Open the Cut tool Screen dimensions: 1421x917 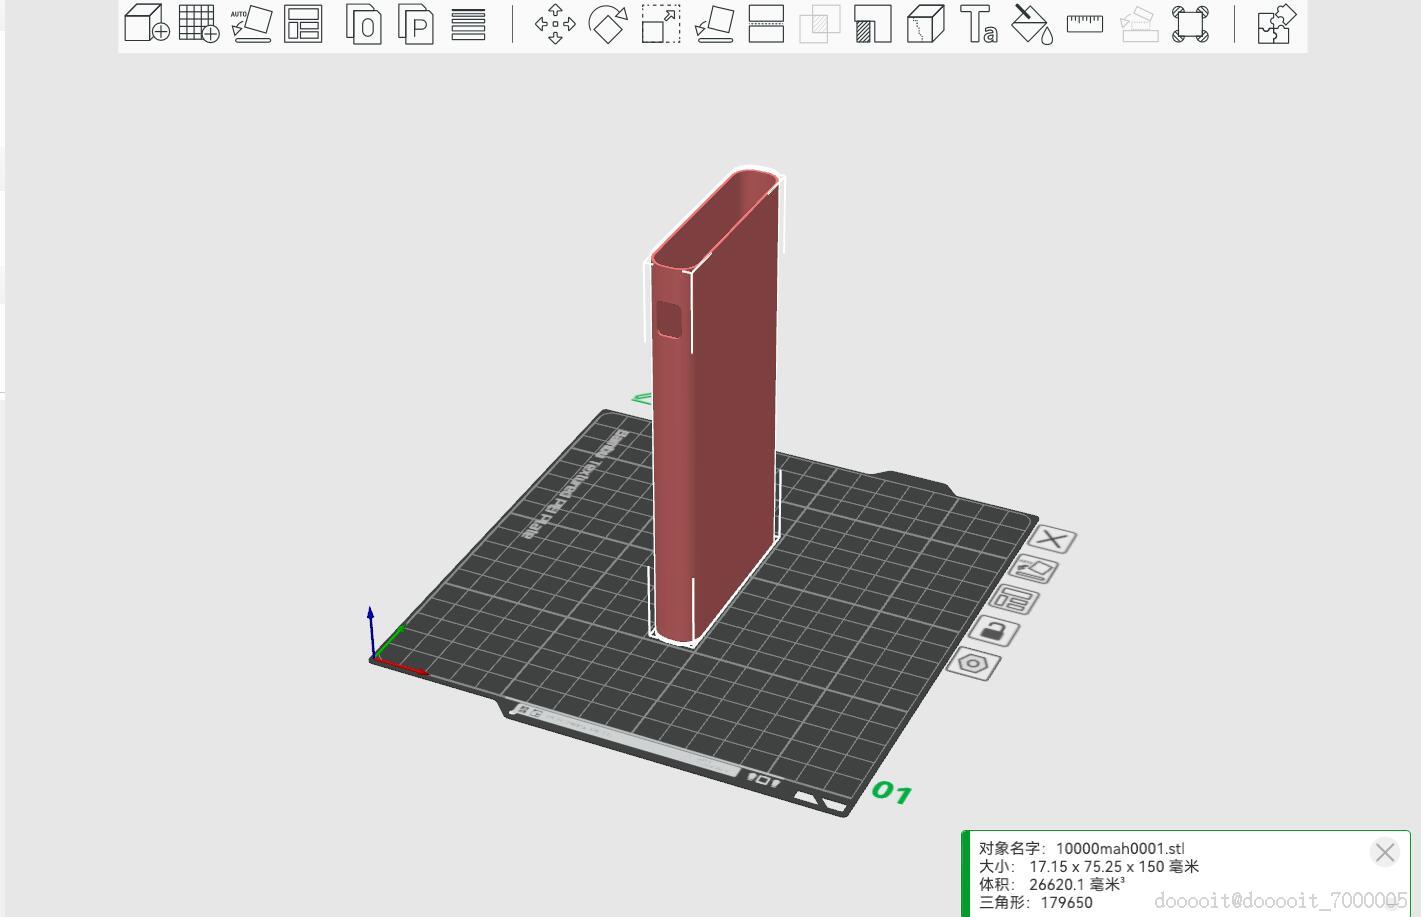pyautogui.click(x=766, y=24)
